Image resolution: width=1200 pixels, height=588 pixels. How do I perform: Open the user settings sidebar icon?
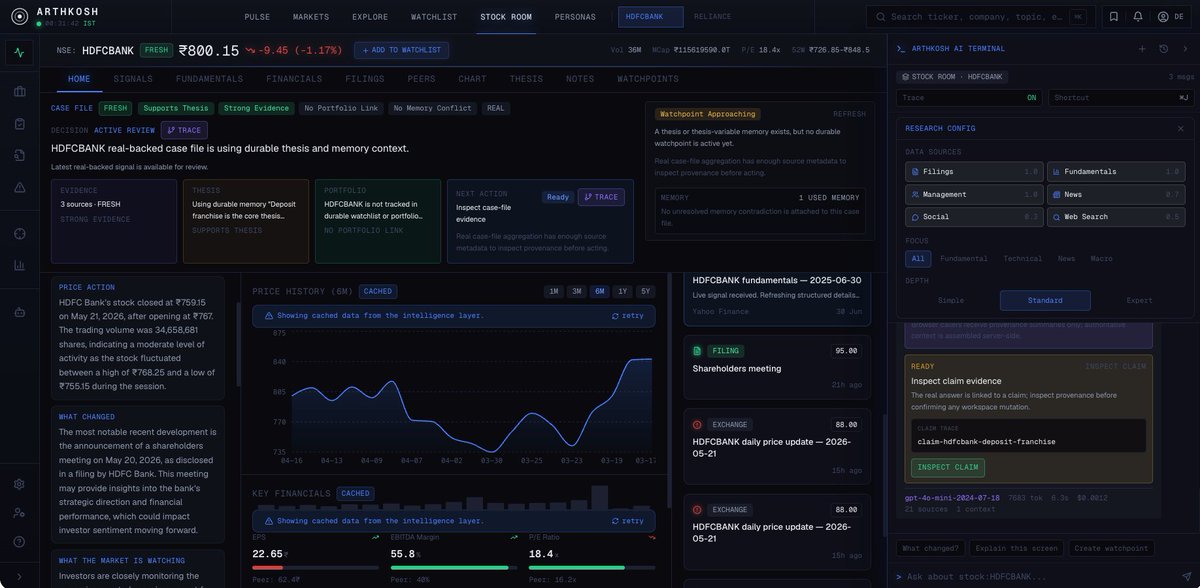19,513
